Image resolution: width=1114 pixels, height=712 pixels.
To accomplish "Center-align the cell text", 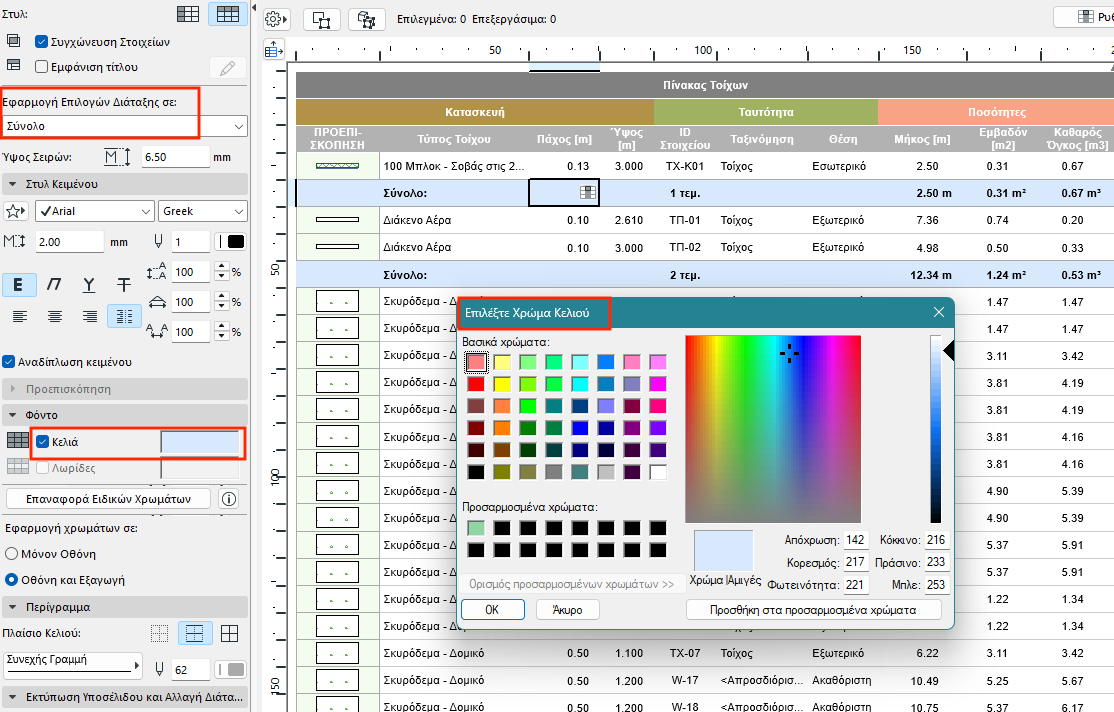I will [x=55, y=316].
